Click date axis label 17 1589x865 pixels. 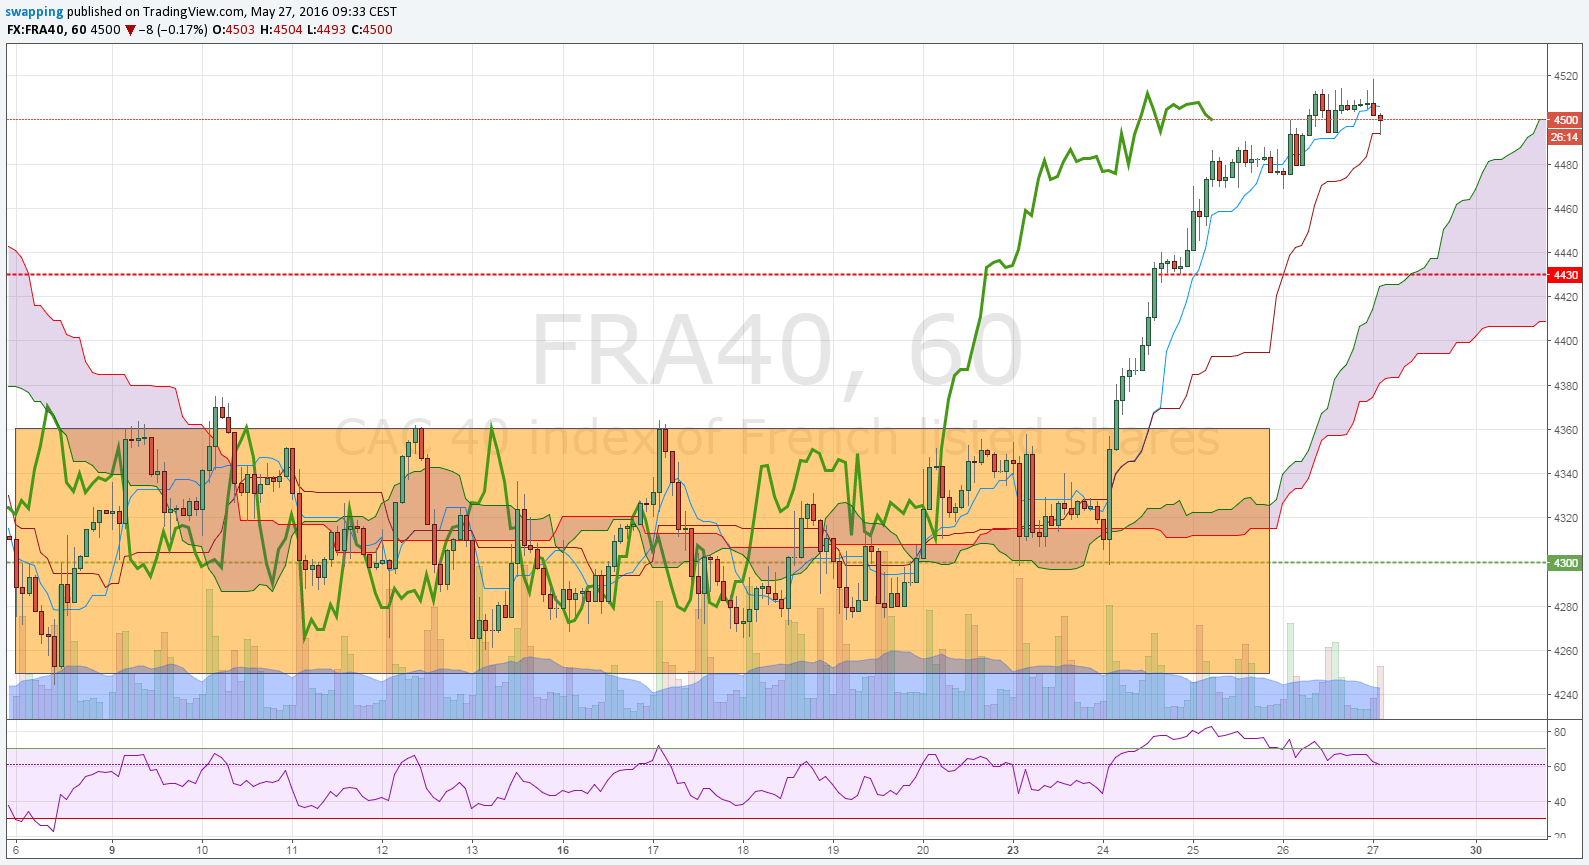(x=653, y=850)
